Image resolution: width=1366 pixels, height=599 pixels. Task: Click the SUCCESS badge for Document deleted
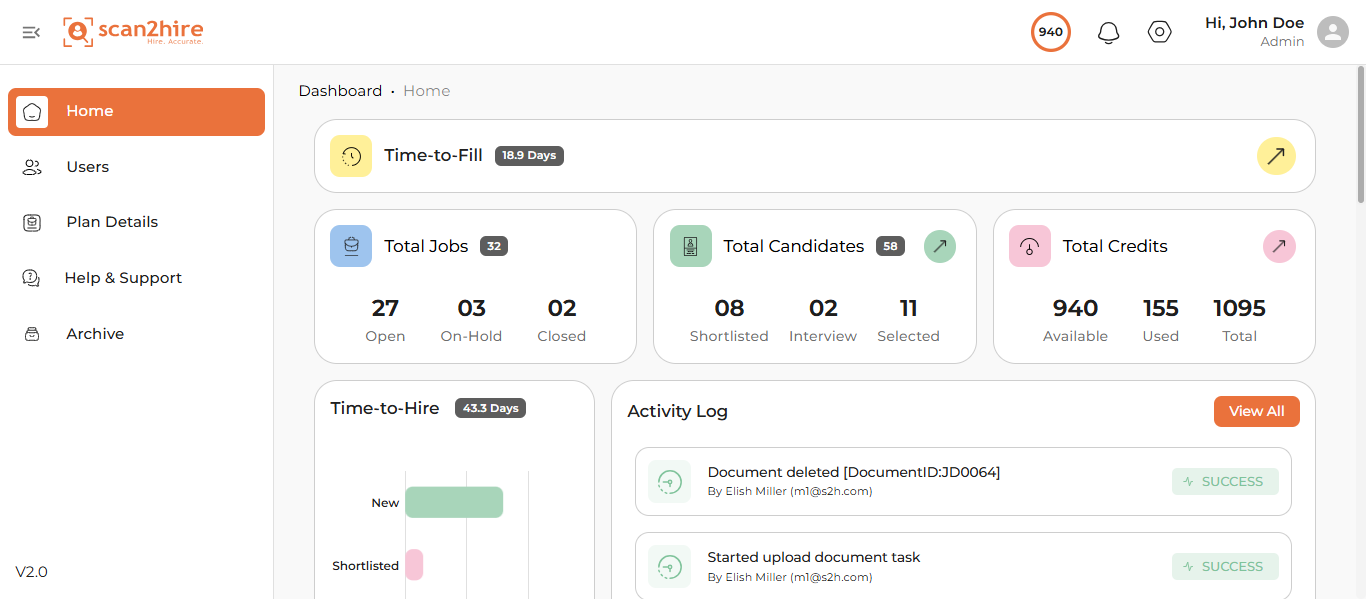click(1225, 481)
